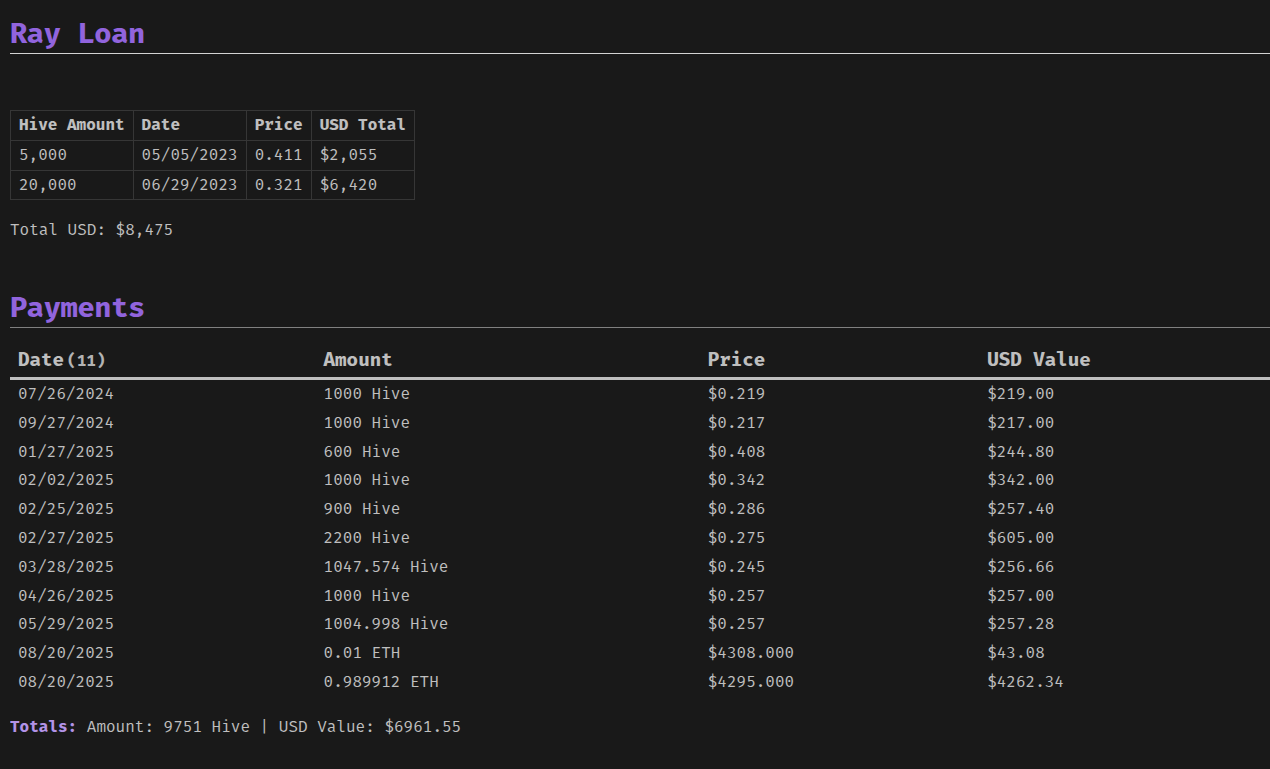The width and height of the screenshot is (1270, 769).
Task: Click the USD Total column header
Action: pyautogui.click(x=362, y=125)
